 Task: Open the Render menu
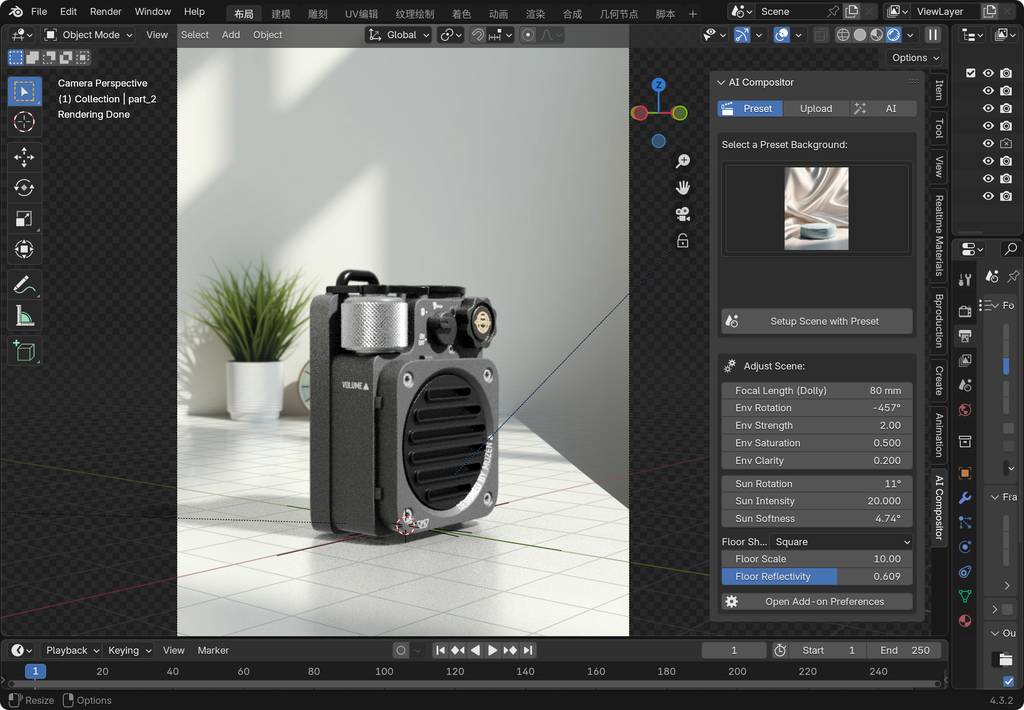105,12
